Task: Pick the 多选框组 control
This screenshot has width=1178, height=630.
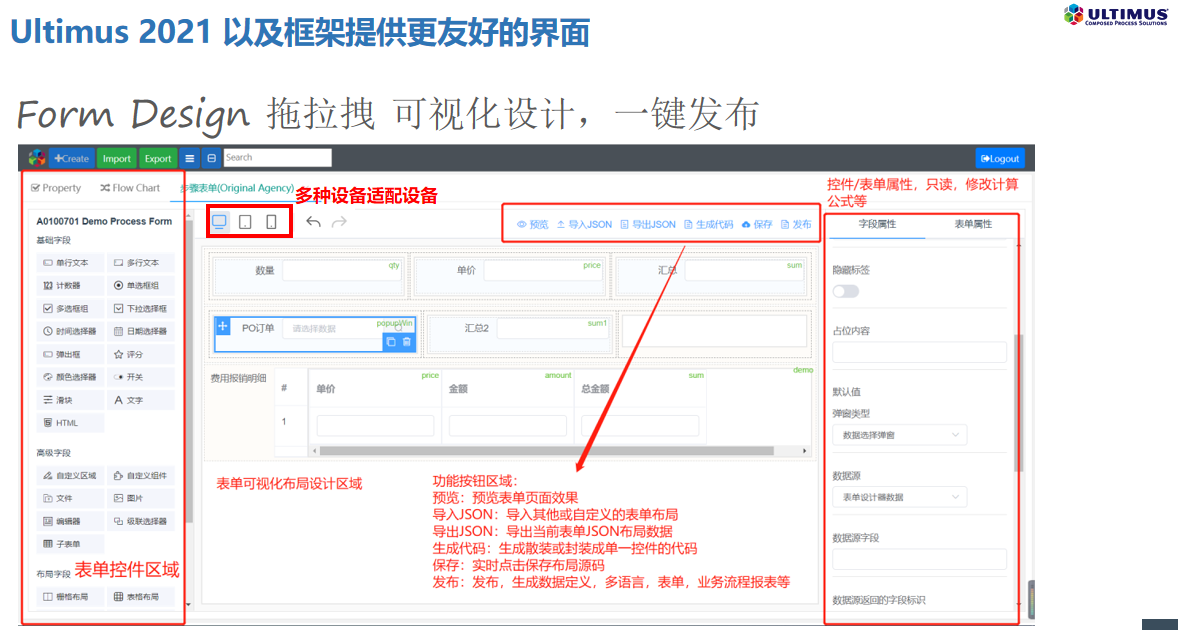Action: click(70, 308)
